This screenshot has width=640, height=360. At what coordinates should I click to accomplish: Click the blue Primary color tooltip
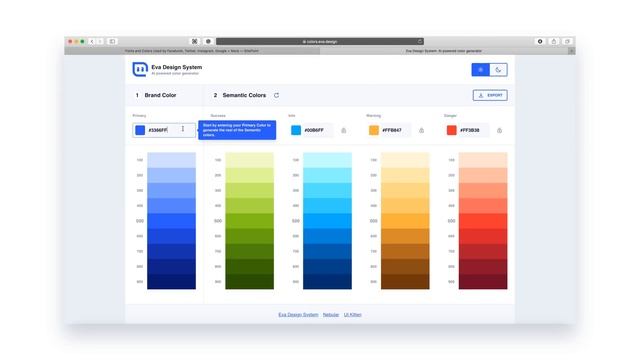point(237,130)
